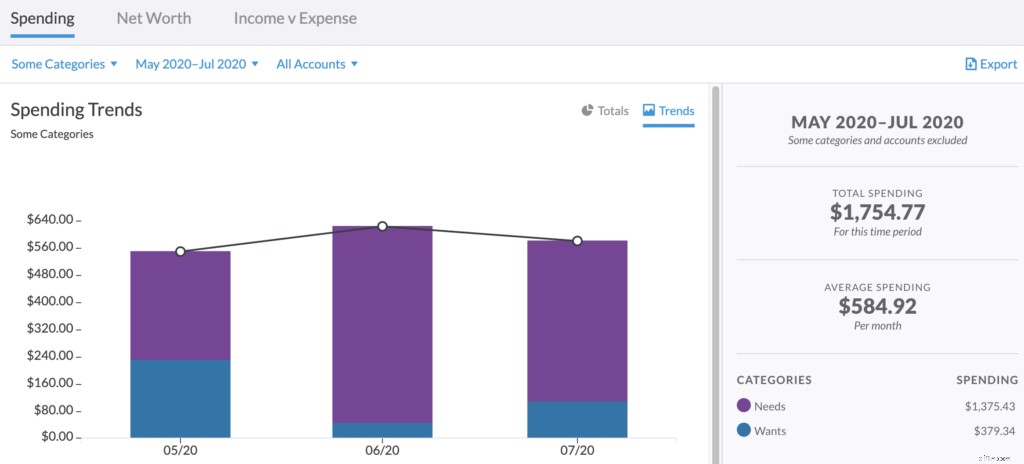Open the May 2020–Jul 2020 date dropdown
Screen dimensions: 1024x464
click(x=197, y=64)
